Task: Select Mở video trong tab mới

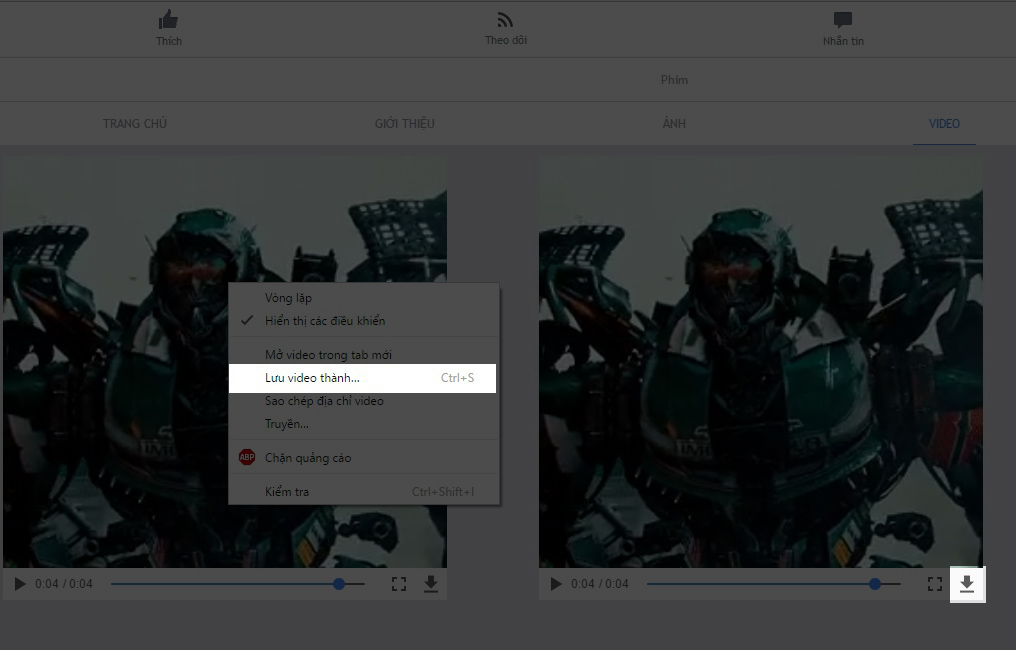Action: click(328, 355)
